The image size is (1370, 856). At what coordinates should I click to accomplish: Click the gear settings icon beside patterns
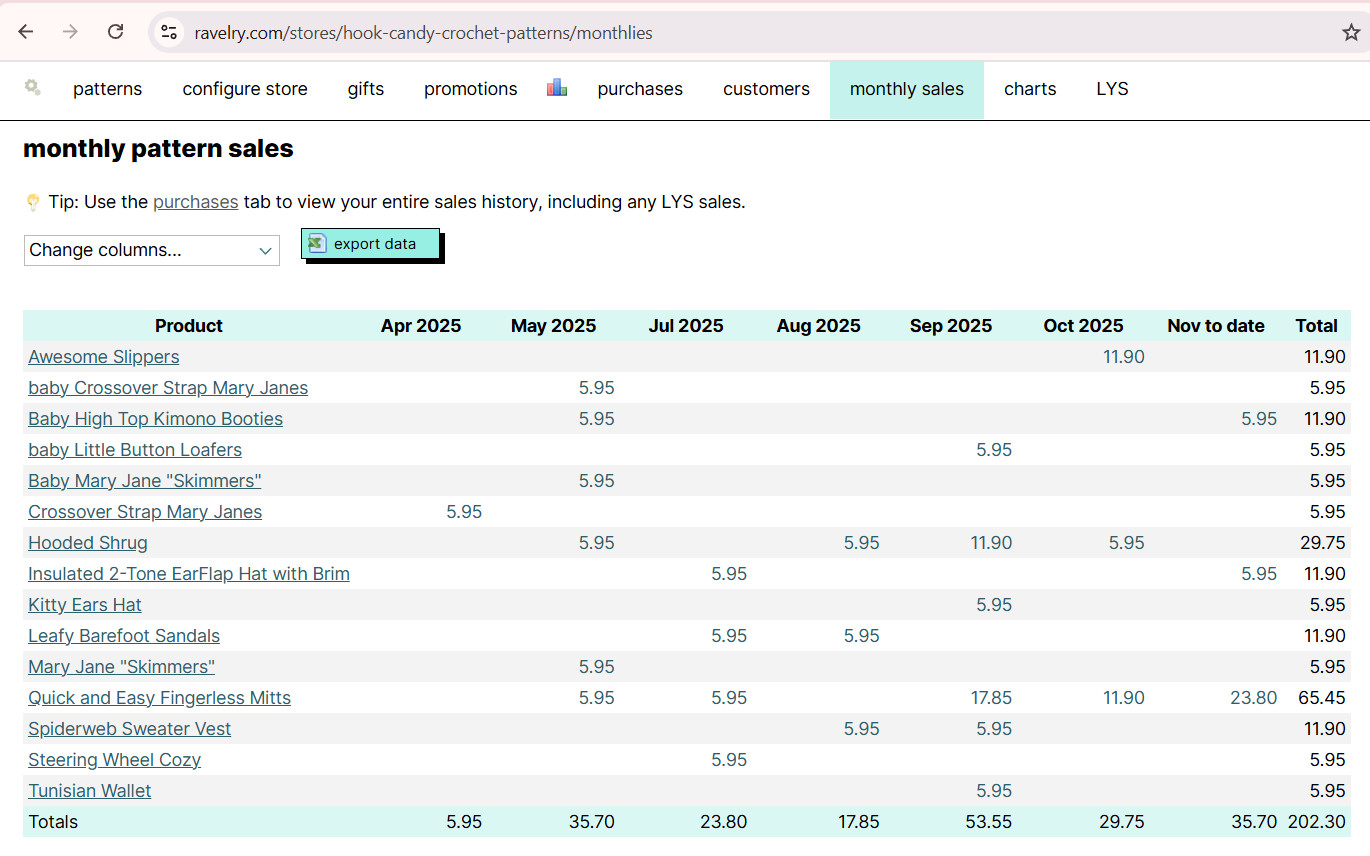[33, 88]
